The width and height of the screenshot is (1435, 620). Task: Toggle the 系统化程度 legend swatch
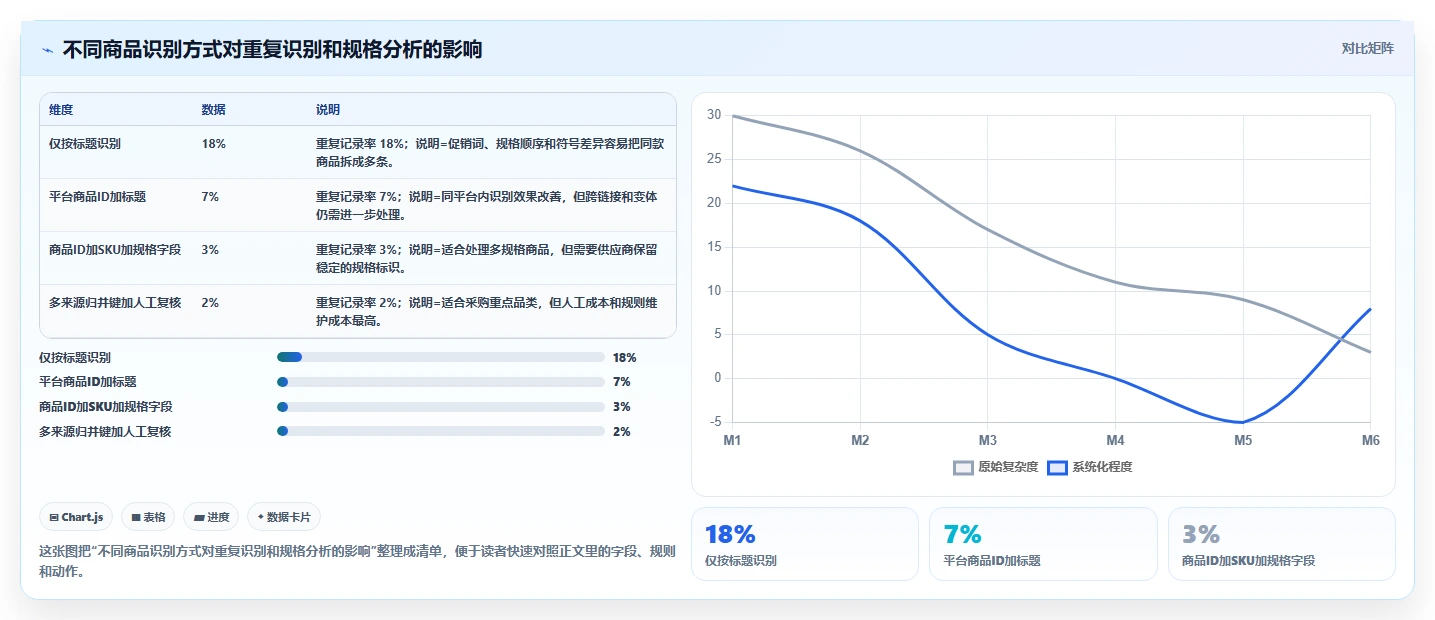1057,467
